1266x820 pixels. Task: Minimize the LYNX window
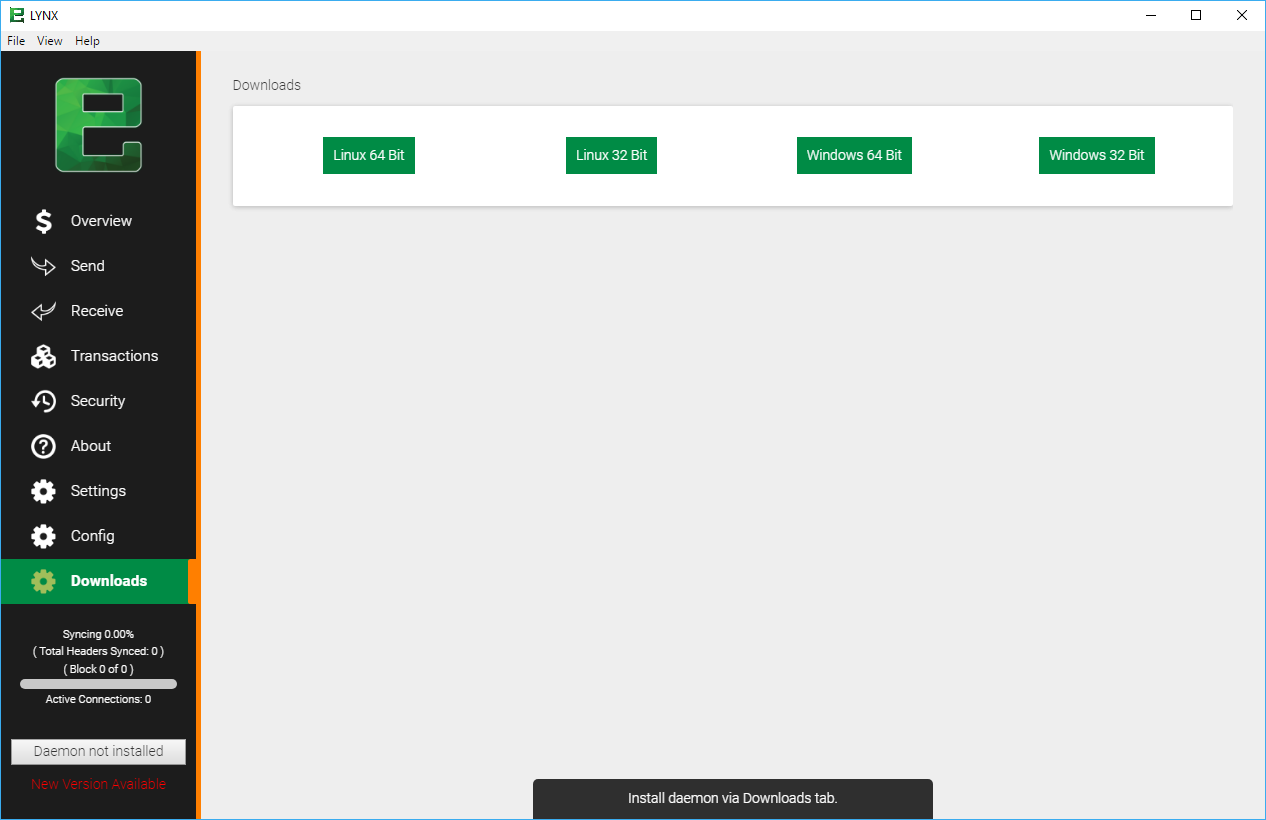coord(1150,15)
